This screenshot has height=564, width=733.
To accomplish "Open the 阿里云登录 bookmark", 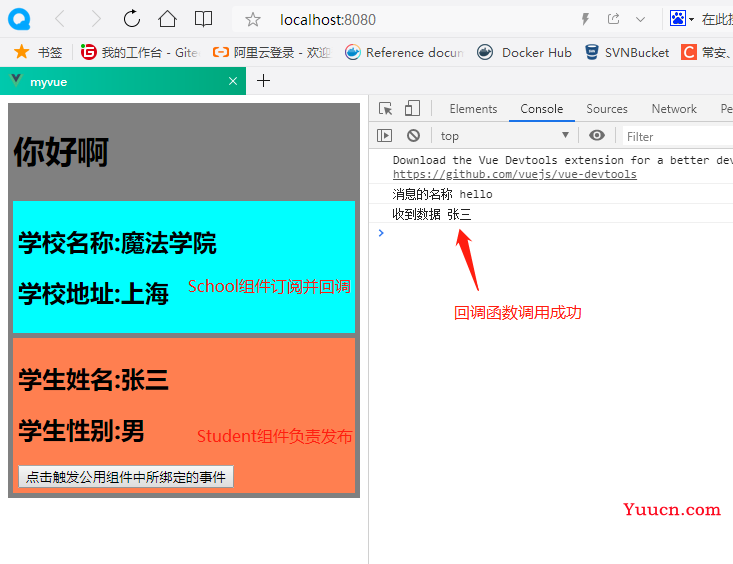I will pyautogui.click(x=272, y=52).
